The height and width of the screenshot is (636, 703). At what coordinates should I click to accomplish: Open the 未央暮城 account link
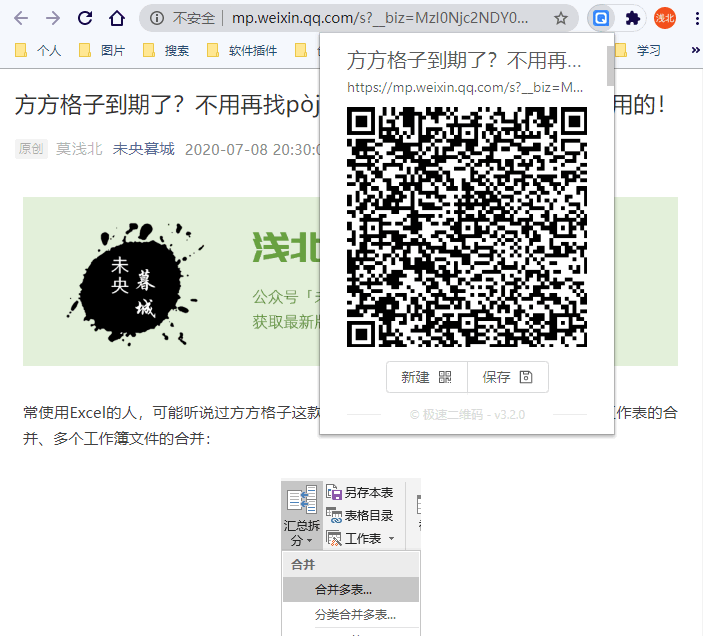pos(143,149)
